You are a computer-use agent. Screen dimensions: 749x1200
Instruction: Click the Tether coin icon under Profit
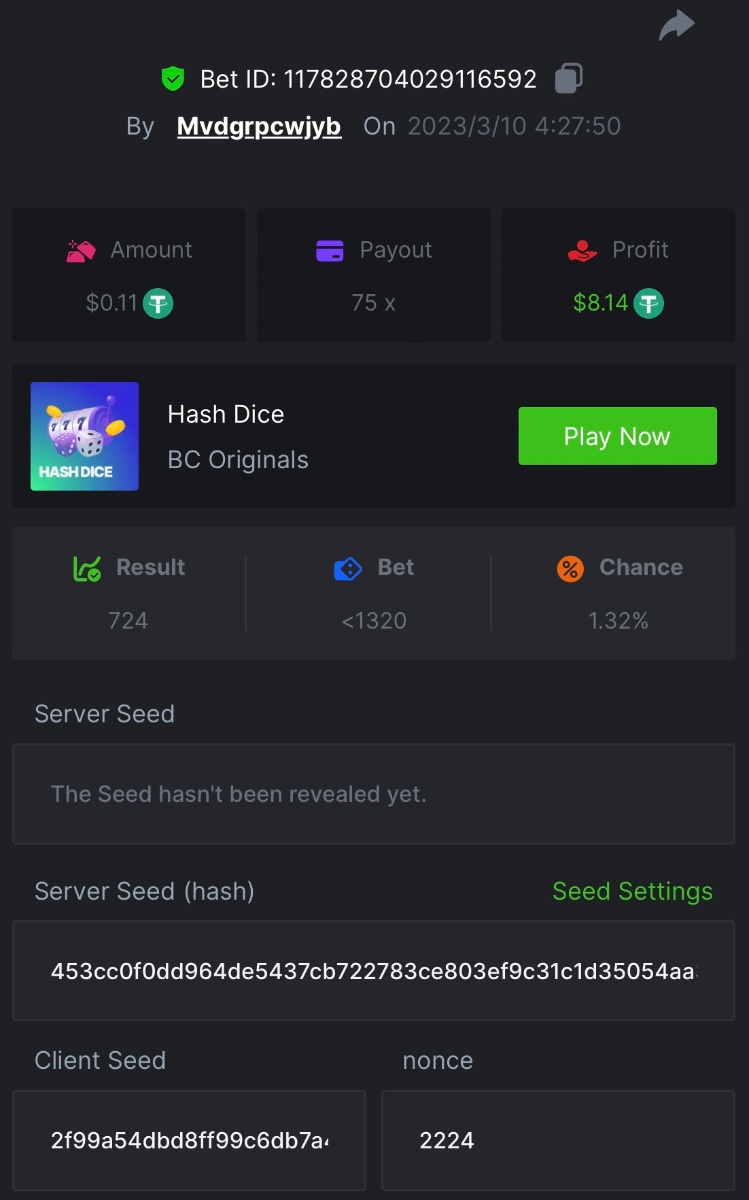pos(649,303)
